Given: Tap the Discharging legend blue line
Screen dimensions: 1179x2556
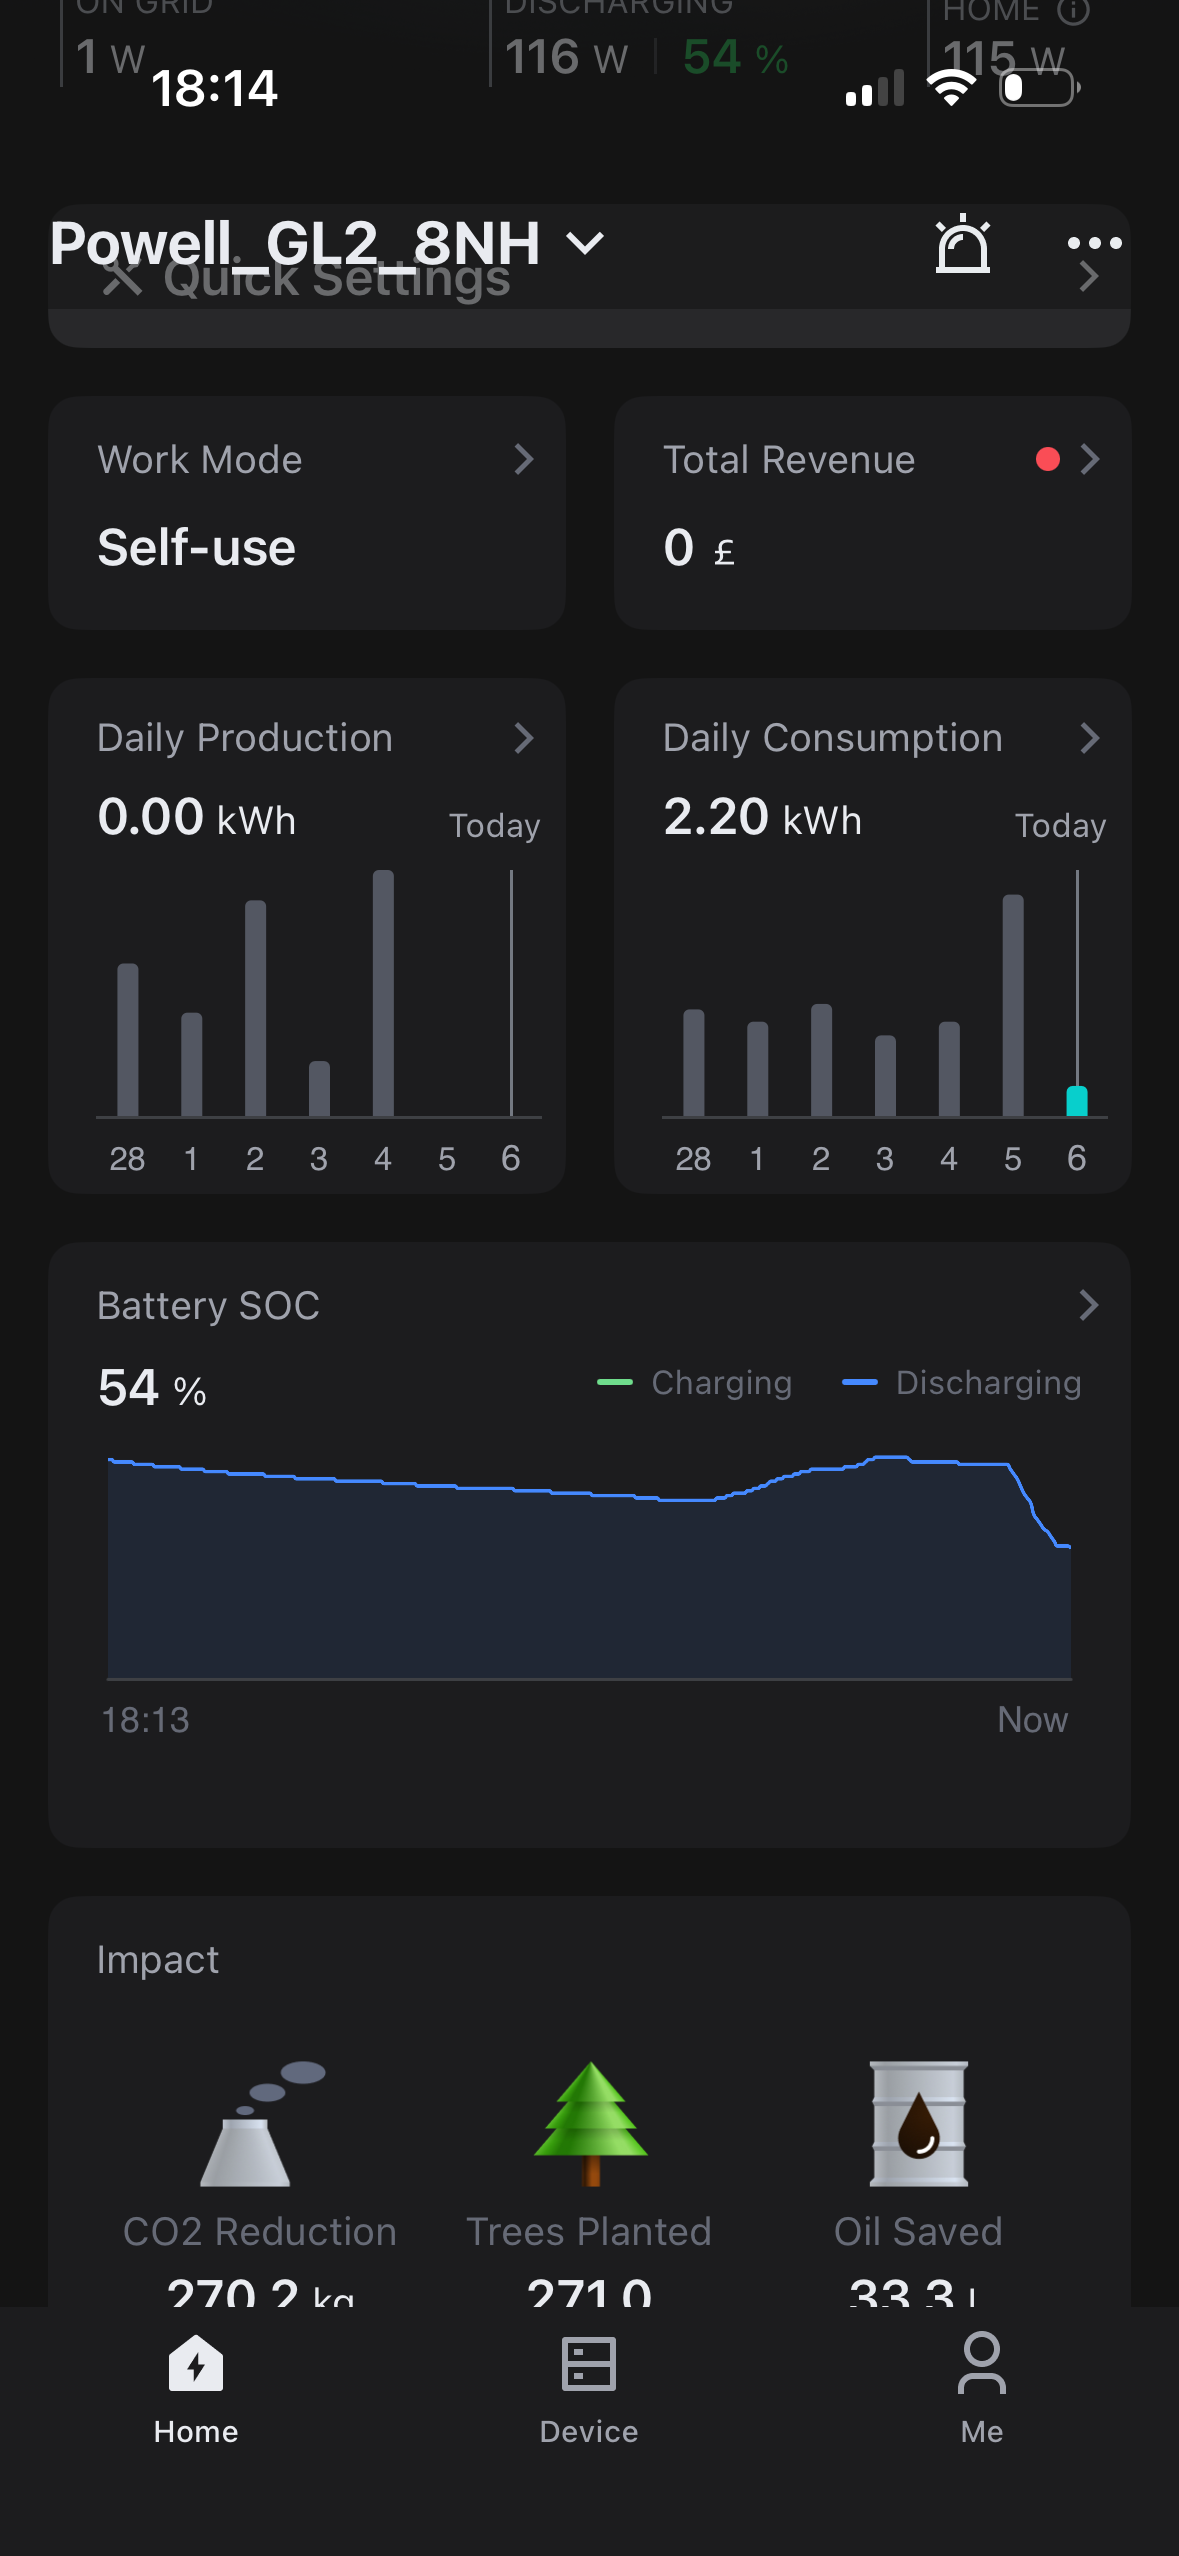Looking at the screenshot, I should (860, 1382).
